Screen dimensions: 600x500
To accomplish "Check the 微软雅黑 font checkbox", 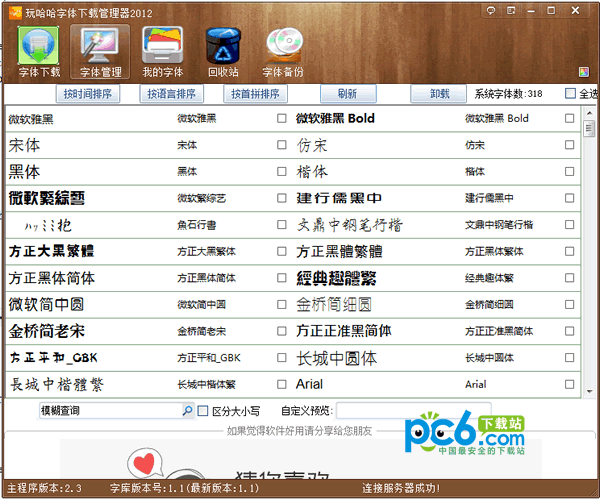I will (x=282, y=118).
